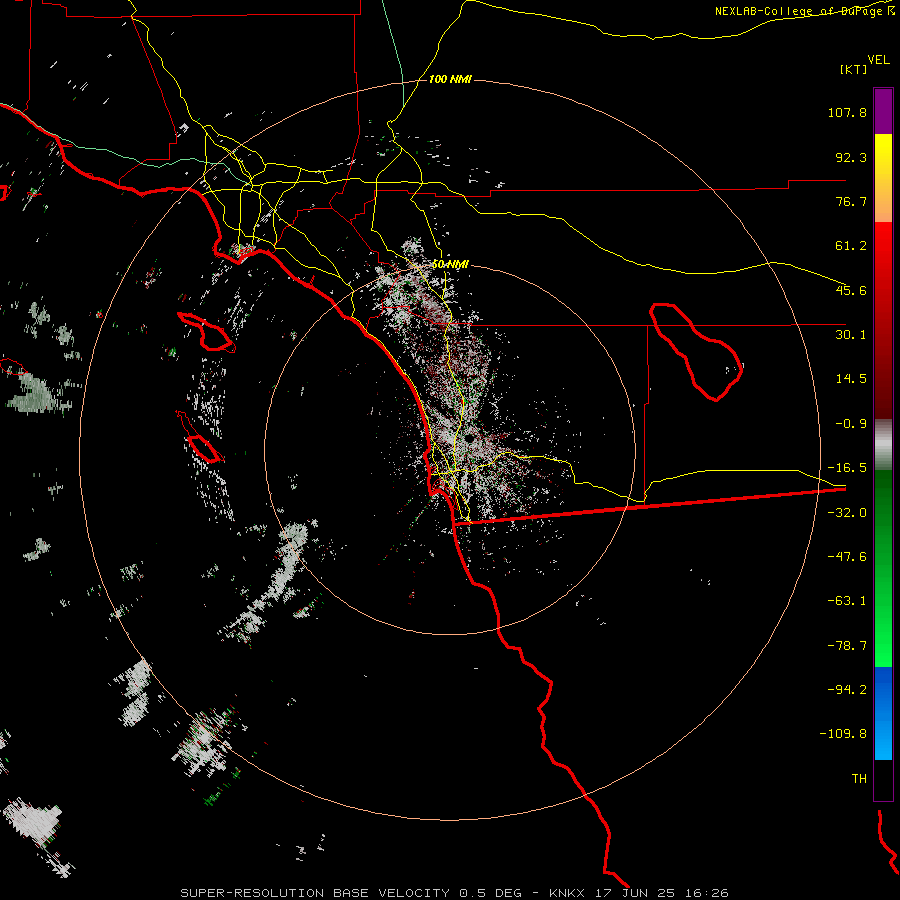Click the -47.6 velocity scale value
The image size is (900, 900).
(x=847, y=557)
